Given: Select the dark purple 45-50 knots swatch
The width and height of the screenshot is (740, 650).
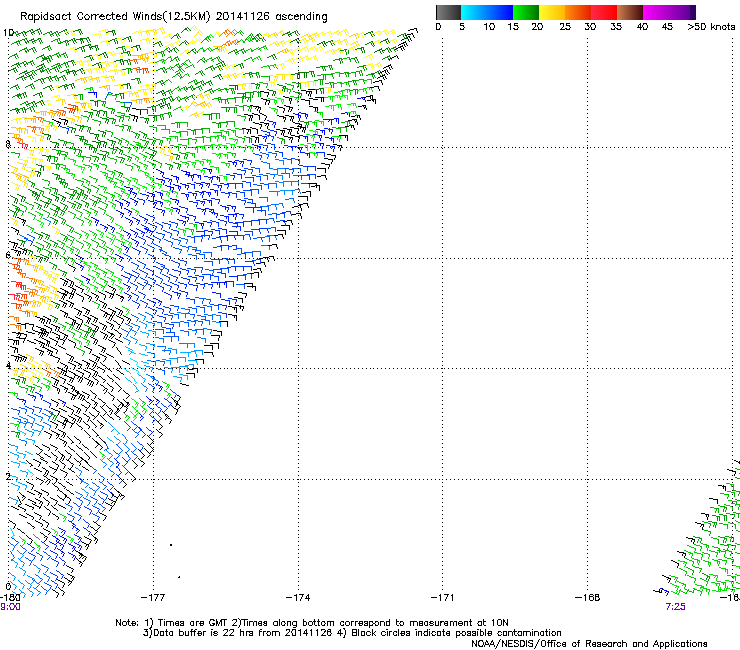Looking at the screenshot, I should (682, 12).
